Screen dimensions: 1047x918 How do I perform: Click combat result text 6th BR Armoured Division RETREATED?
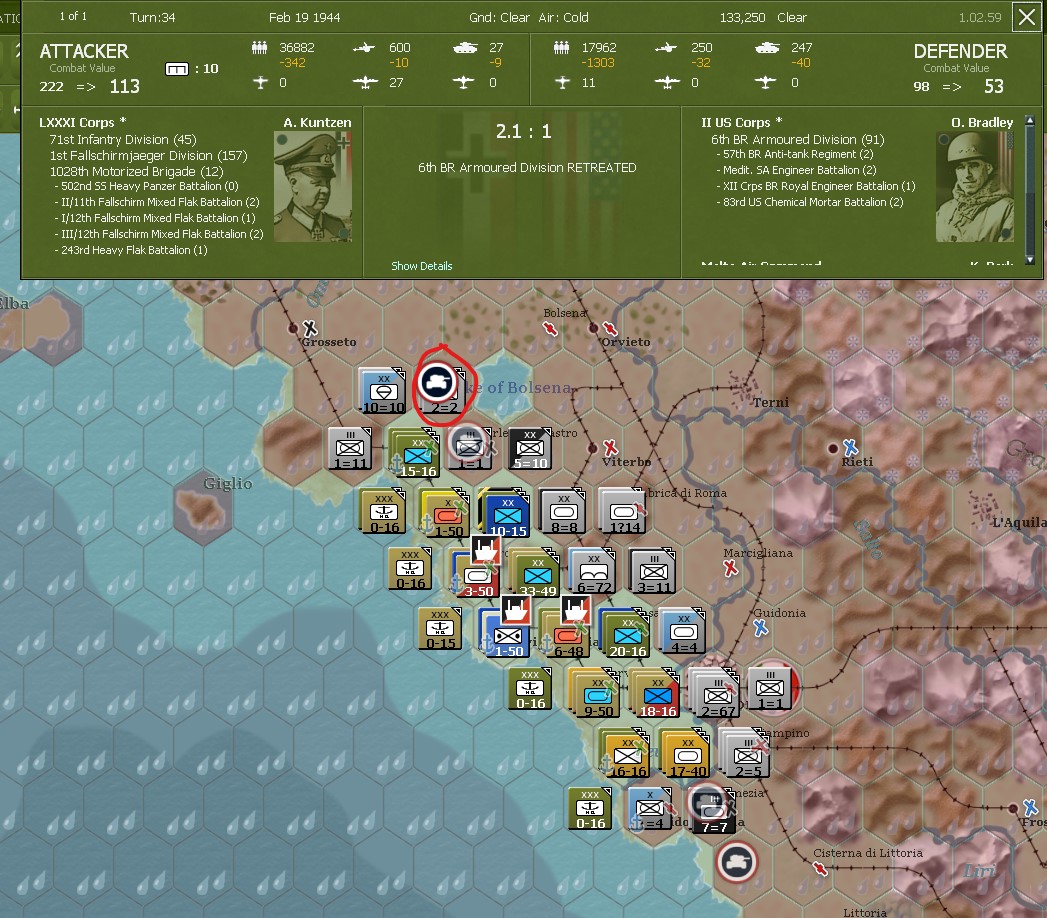pos(527,168)
